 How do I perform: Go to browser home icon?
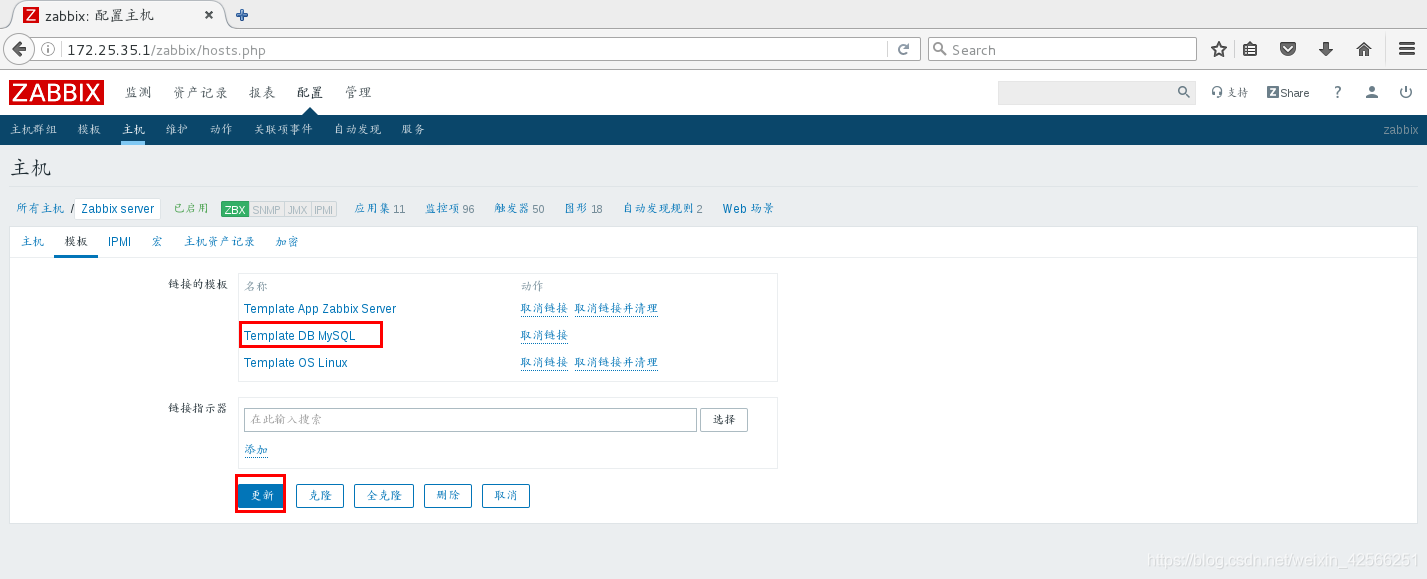tap(1363, 49)
